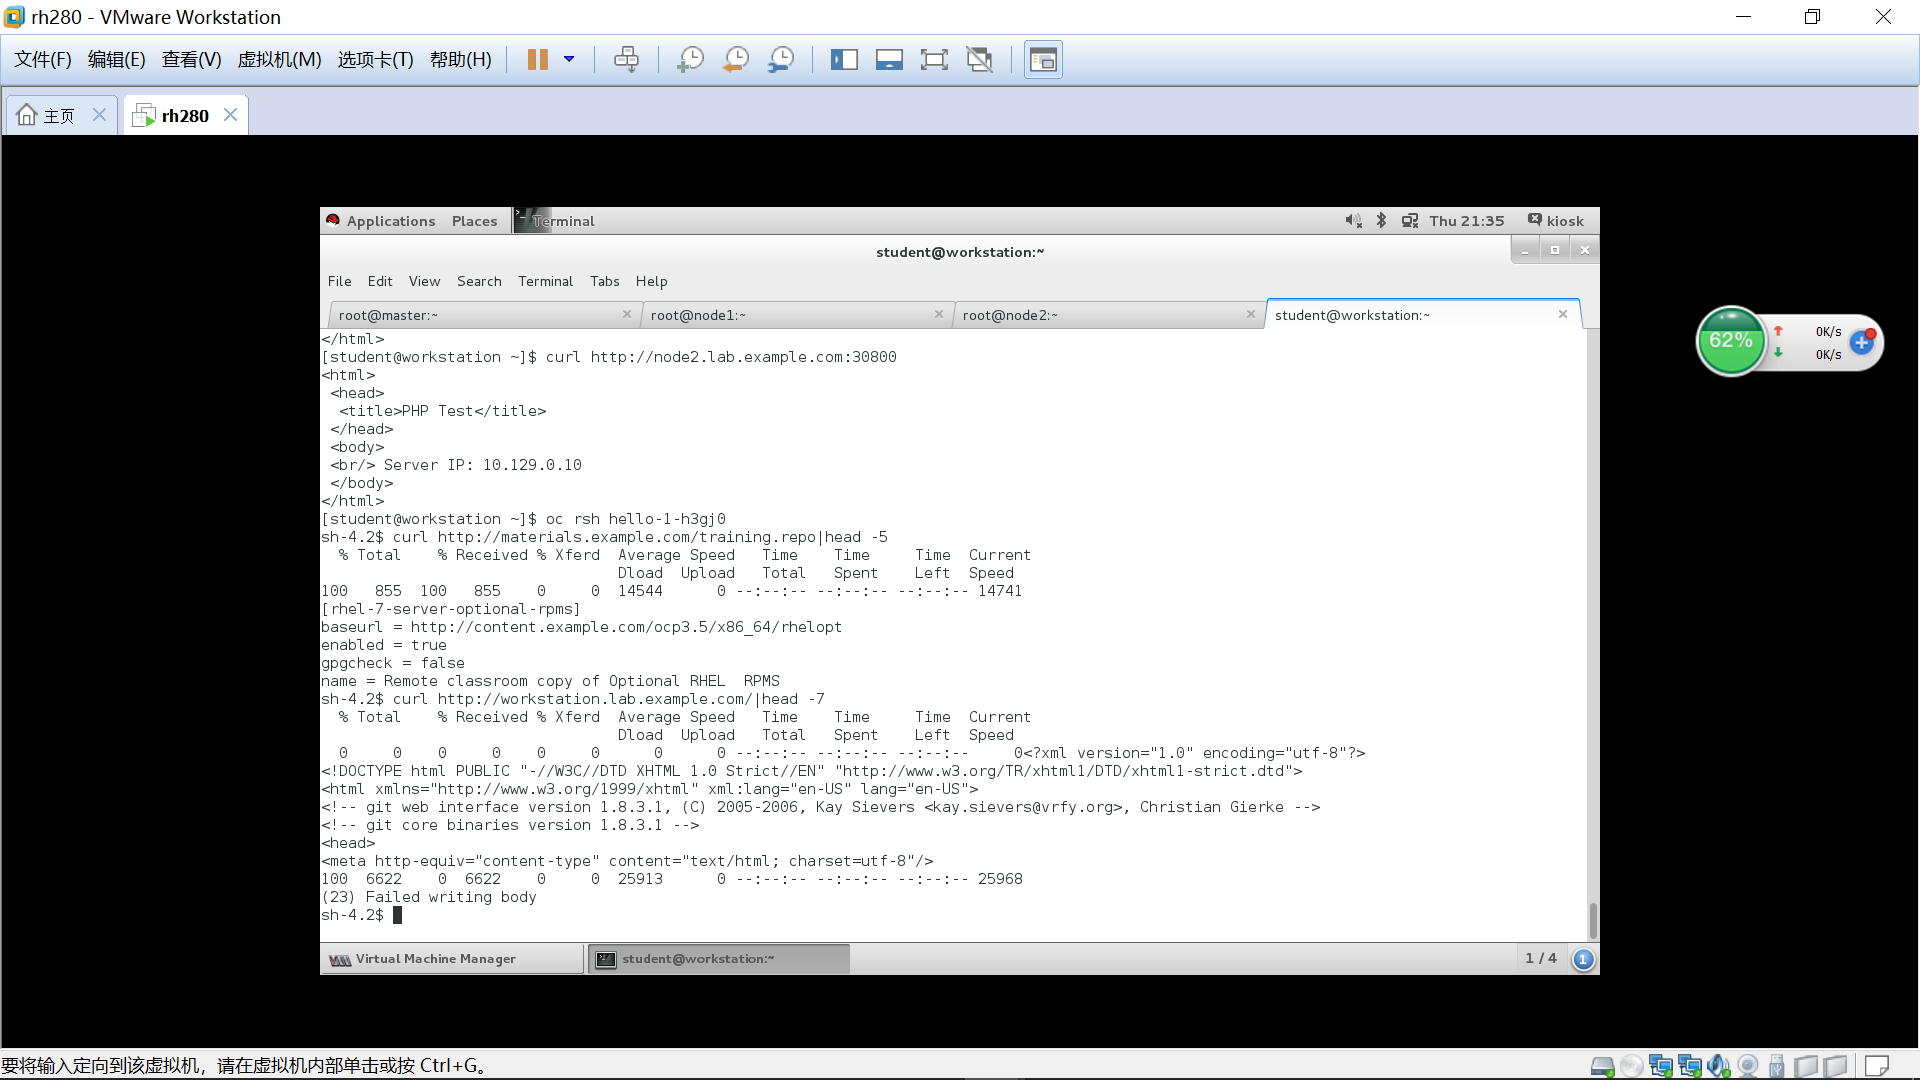Open the 选项卡(T) menu
This screenshot has width=1920, height=1080.
375,60
